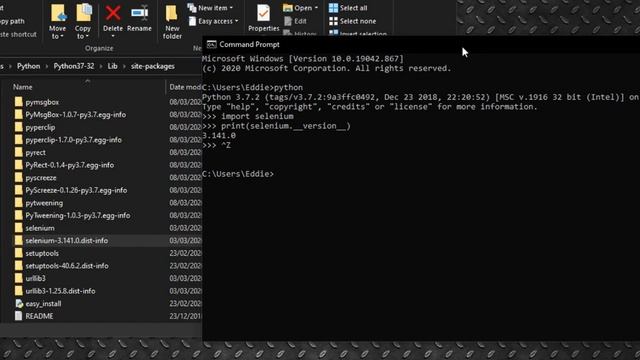
Task: Open the Easy access dropdown
Action: pyautogui.click(x=213, y=21)
